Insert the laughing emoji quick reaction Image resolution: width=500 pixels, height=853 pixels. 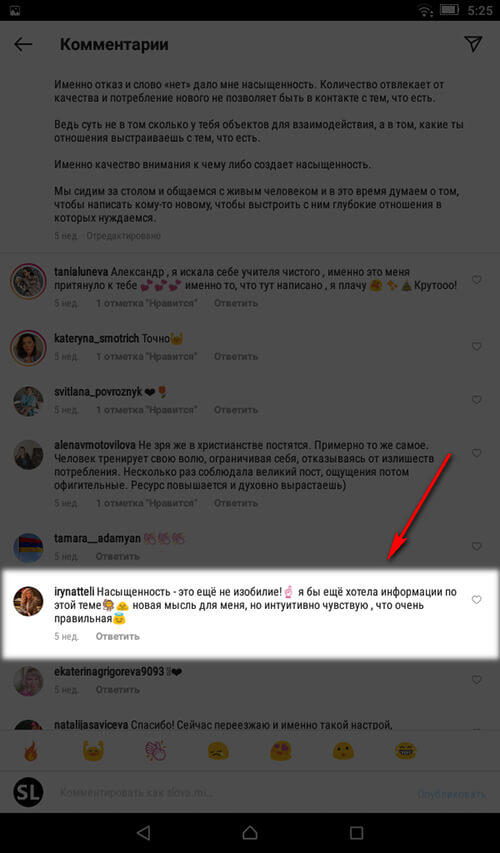[405, 752]
